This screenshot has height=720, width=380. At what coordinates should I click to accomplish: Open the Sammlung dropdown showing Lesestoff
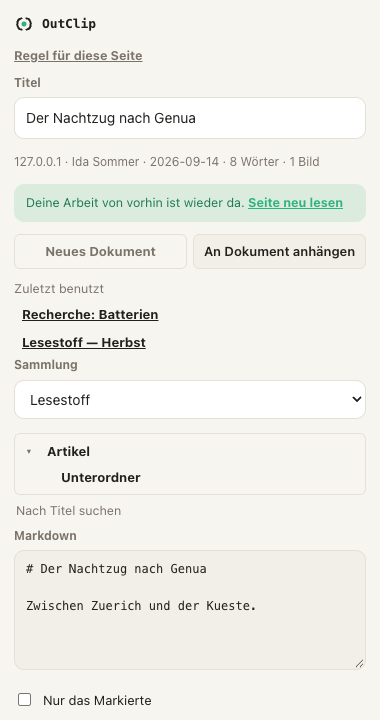click(x=190, y=399)
